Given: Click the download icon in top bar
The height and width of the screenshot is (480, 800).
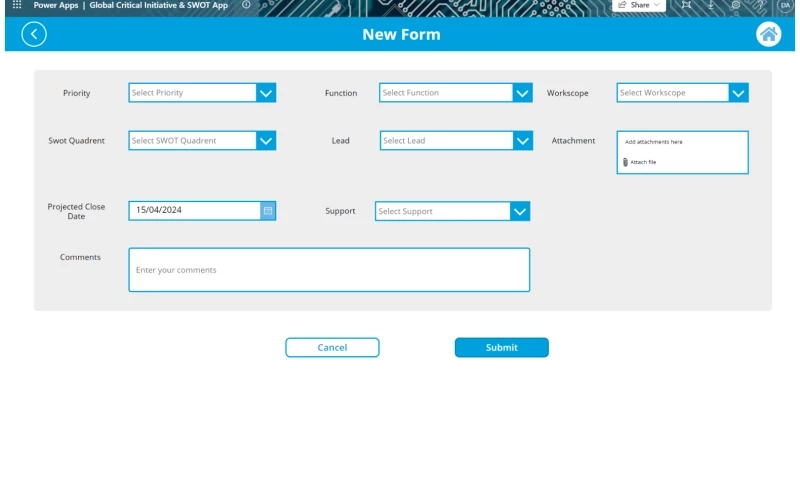Looking at the screenshot, I should click(711, 5).
